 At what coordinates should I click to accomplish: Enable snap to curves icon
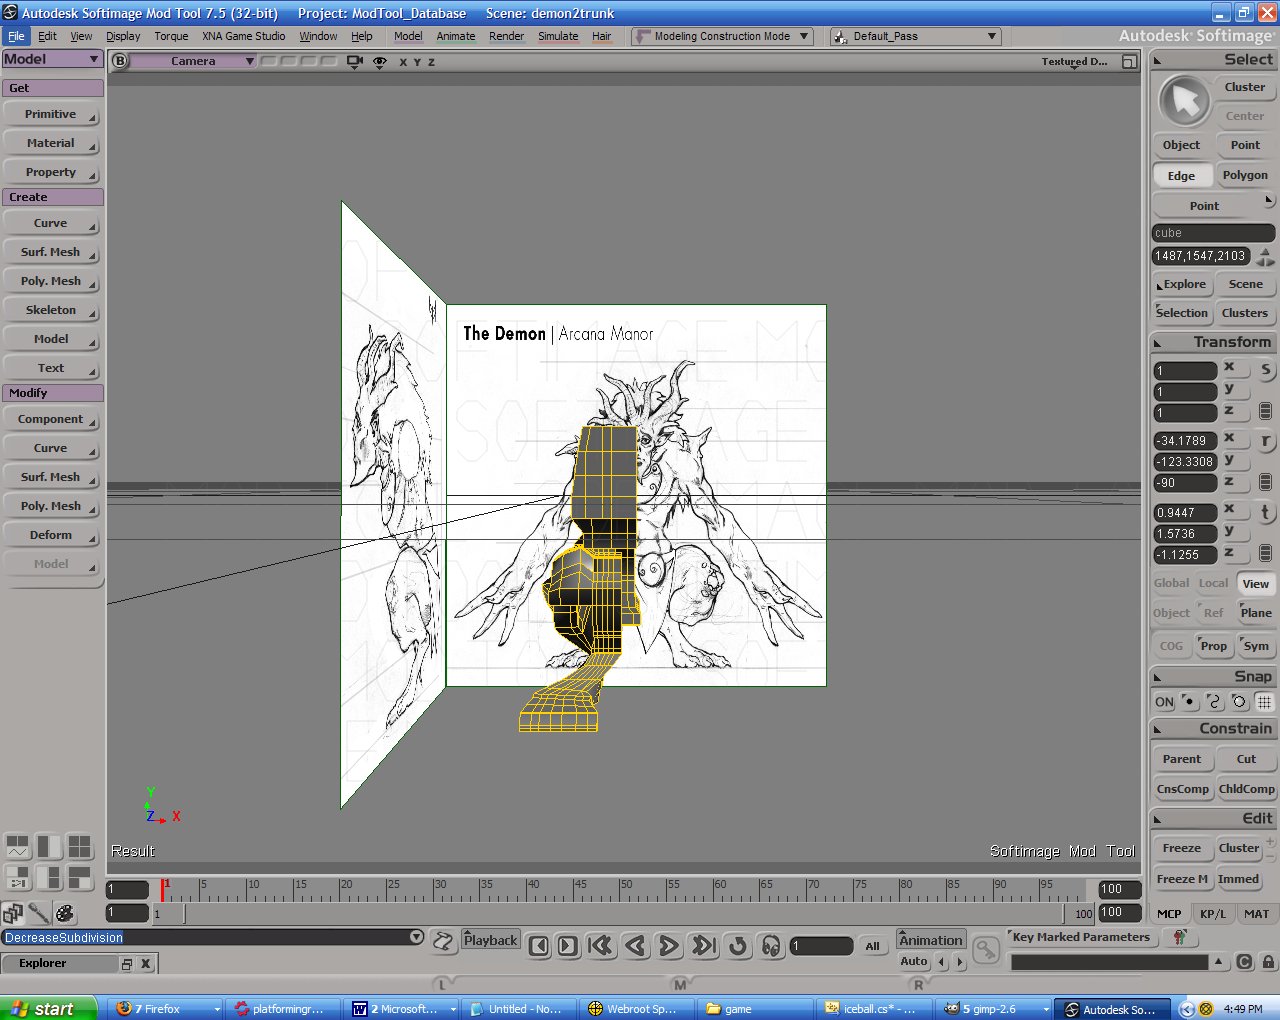pos(1214,701)
